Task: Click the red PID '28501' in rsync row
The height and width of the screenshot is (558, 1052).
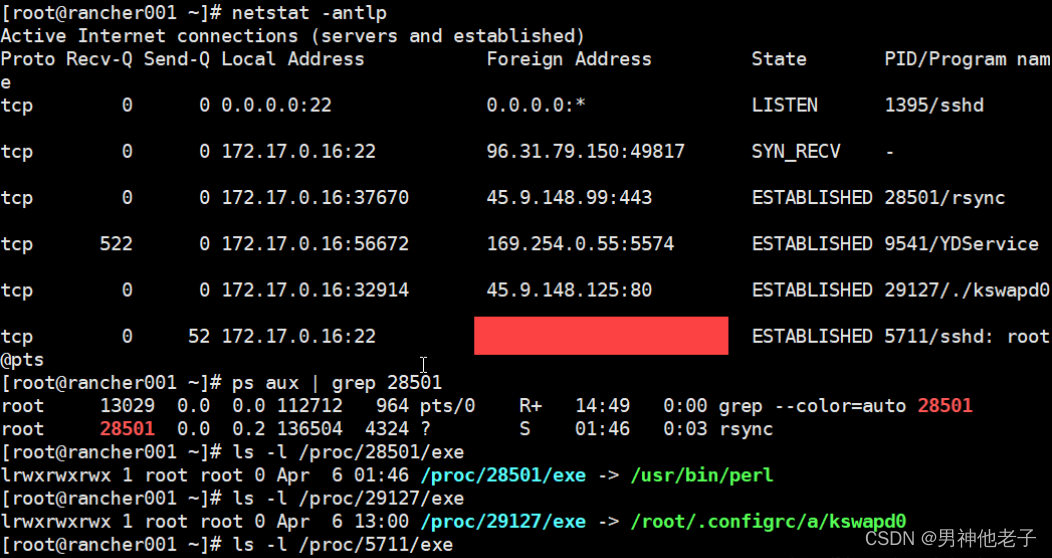Action: coord(127,429)
